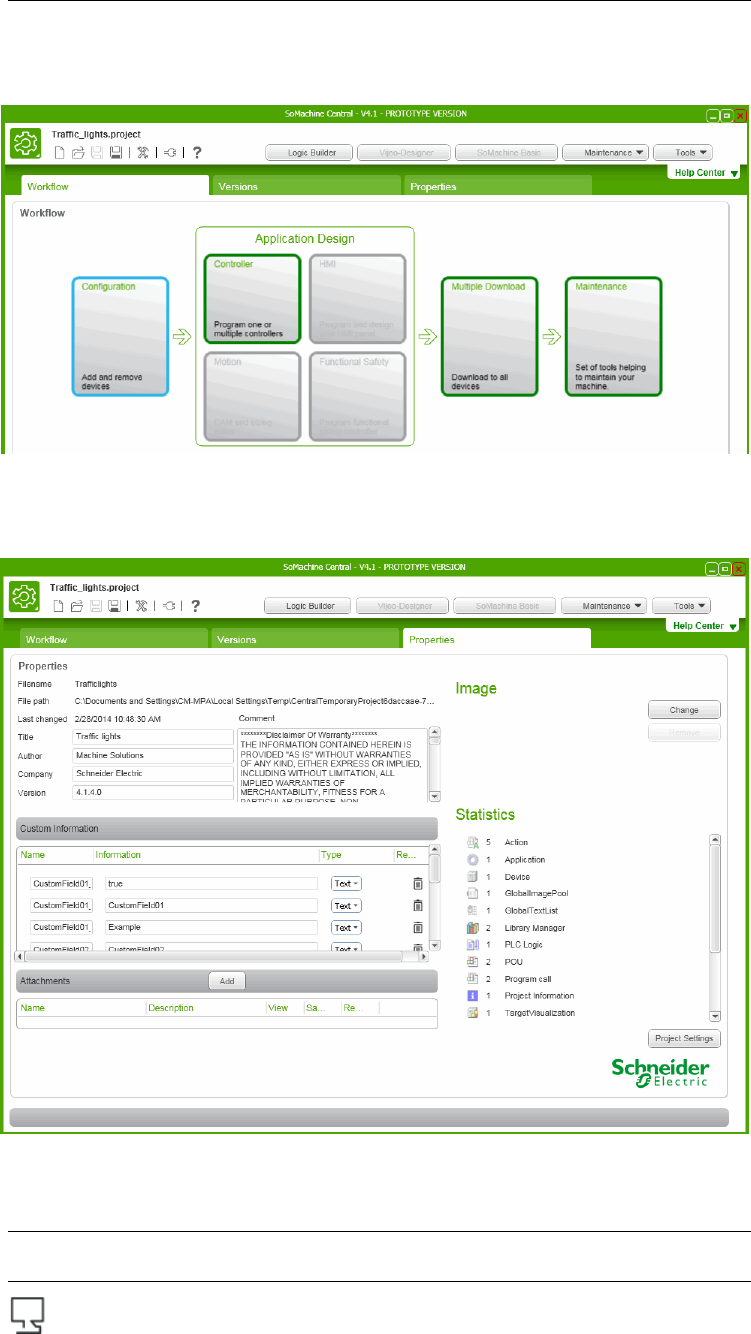The width and height of the screenshot is (751, 1334).
Task: Switch to Versions tab in the Properties window
Action: pyautogui.click(x=305, y=638)
